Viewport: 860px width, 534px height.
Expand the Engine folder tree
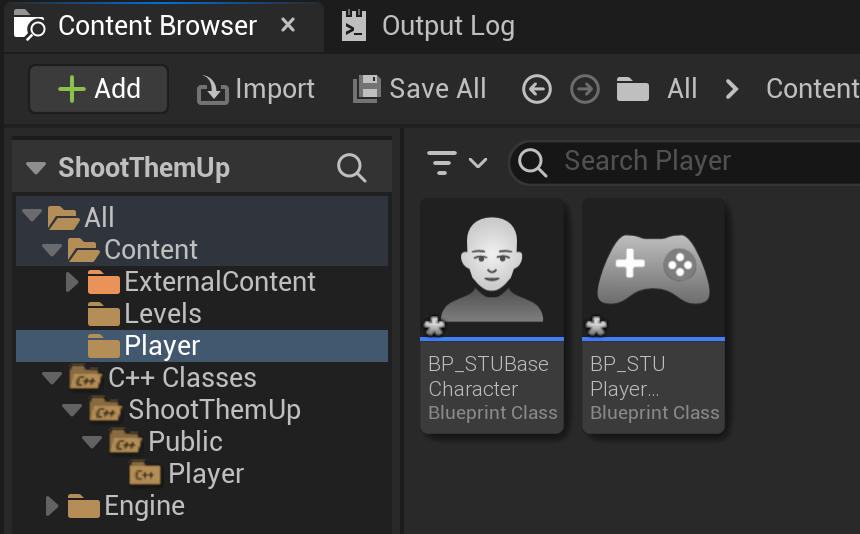pyautogui.click(x=52, y=505)
